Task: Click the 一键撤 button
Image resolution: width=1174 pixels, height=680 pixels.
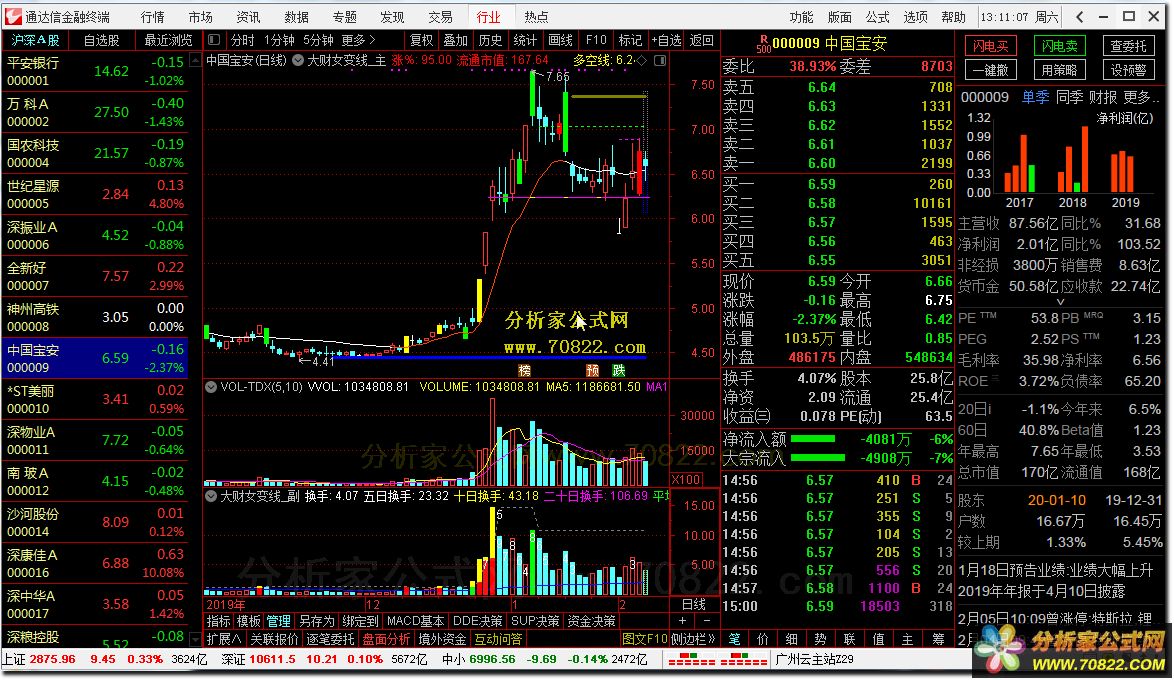Action: (991, 70)
